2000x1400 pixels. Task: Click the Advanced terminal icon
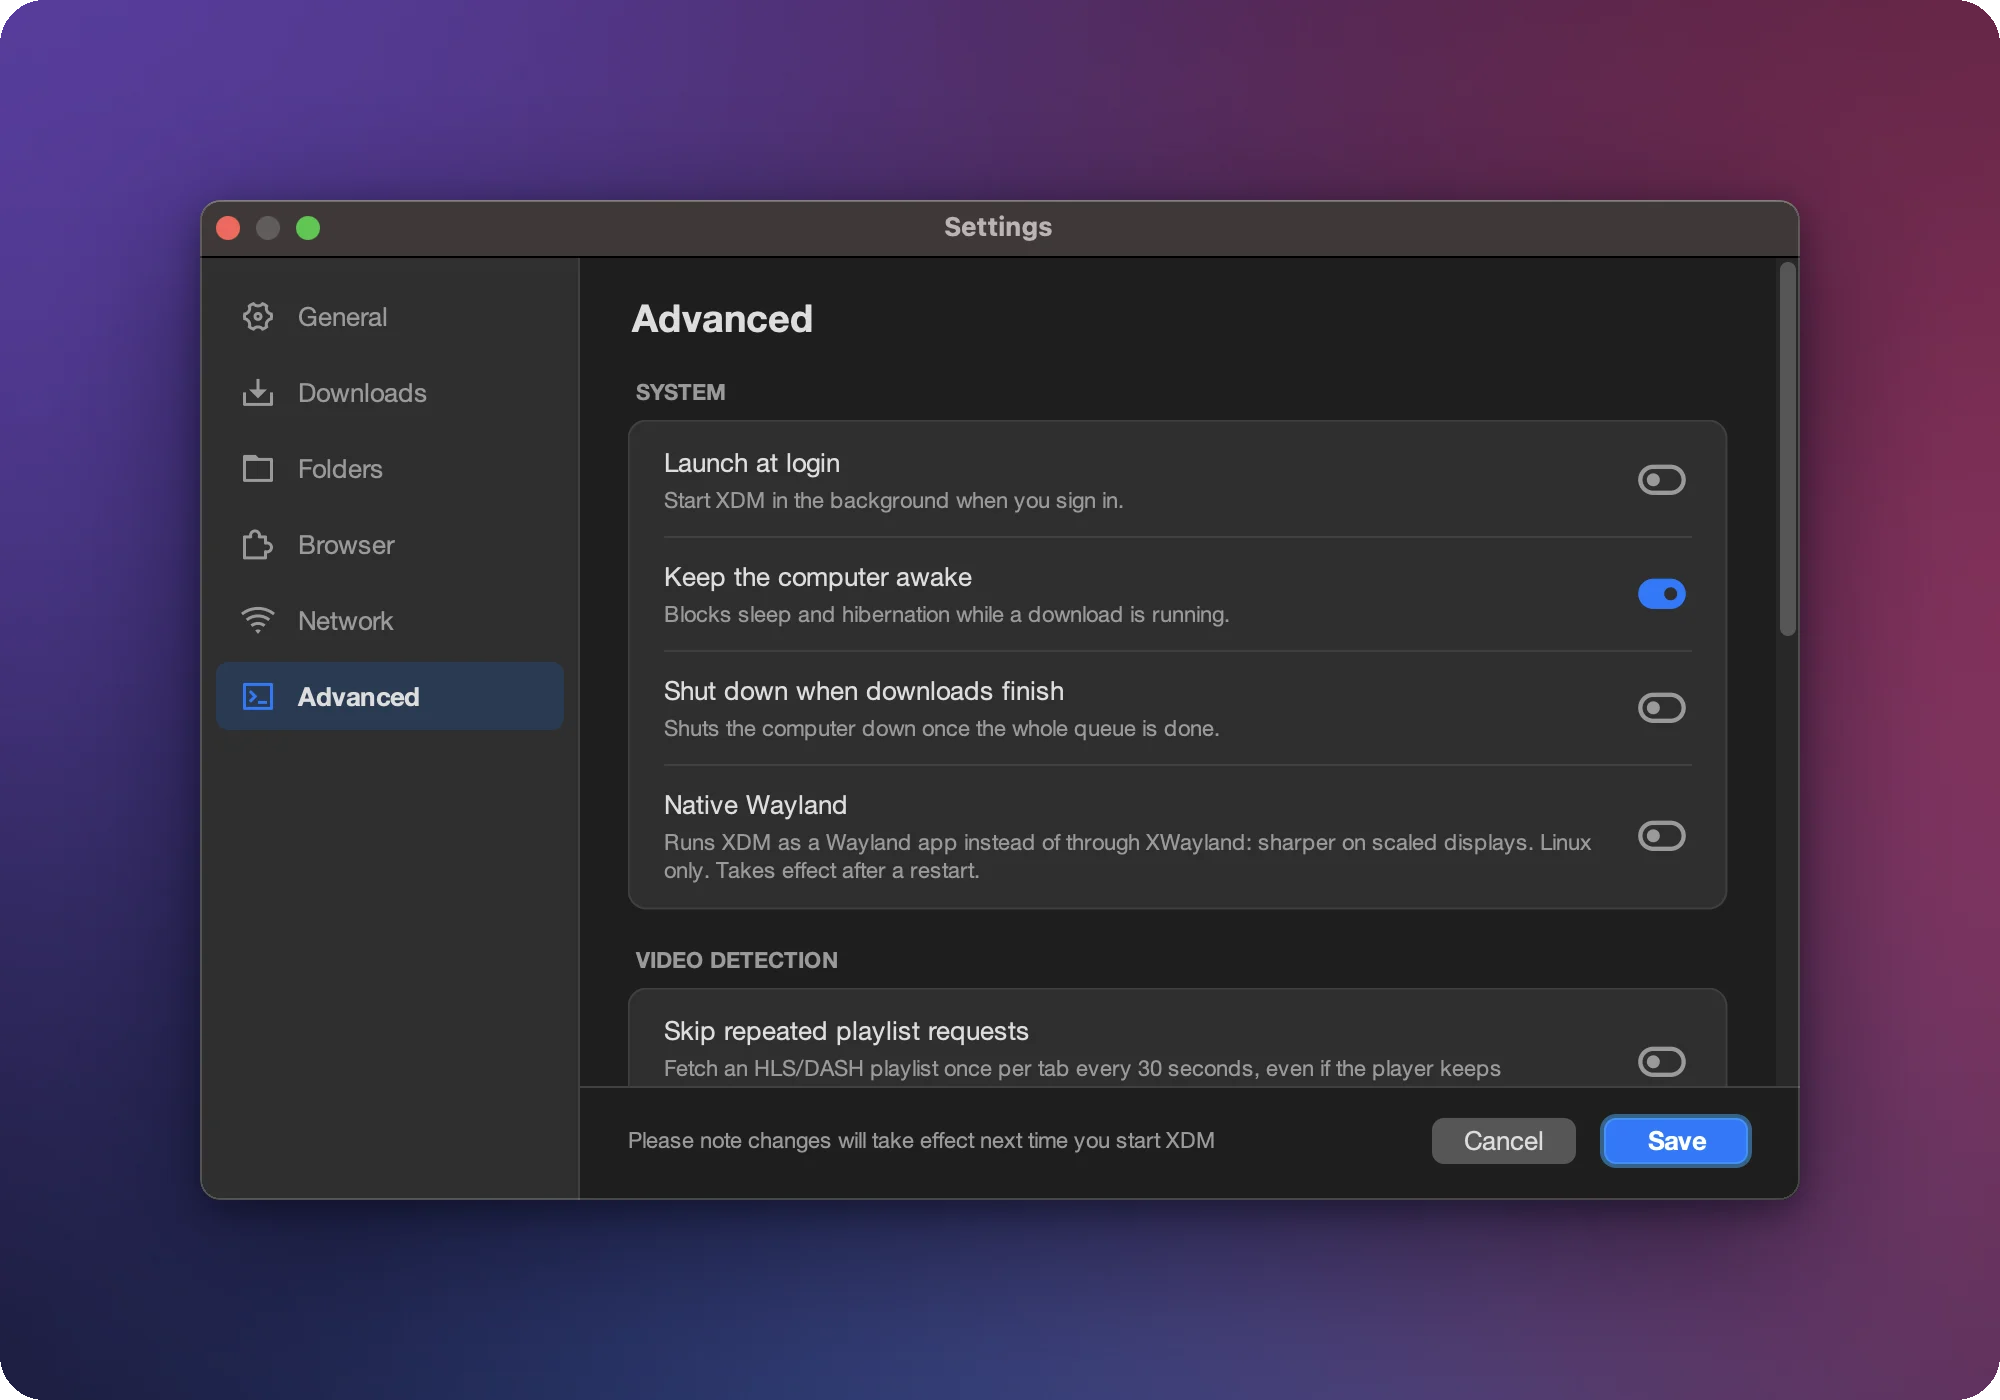pyautogui.click(x=258, y=697)
